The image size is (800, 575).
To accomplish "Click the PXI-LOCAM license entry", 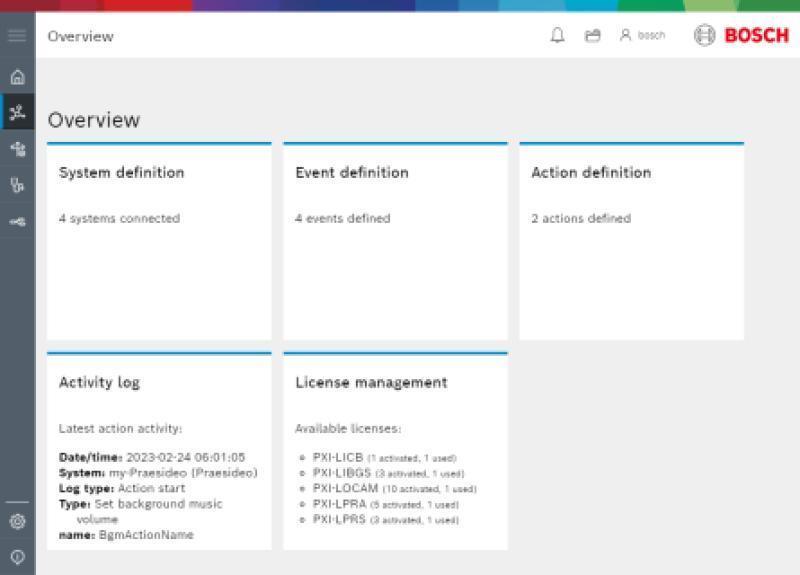I will pos(394,488).
